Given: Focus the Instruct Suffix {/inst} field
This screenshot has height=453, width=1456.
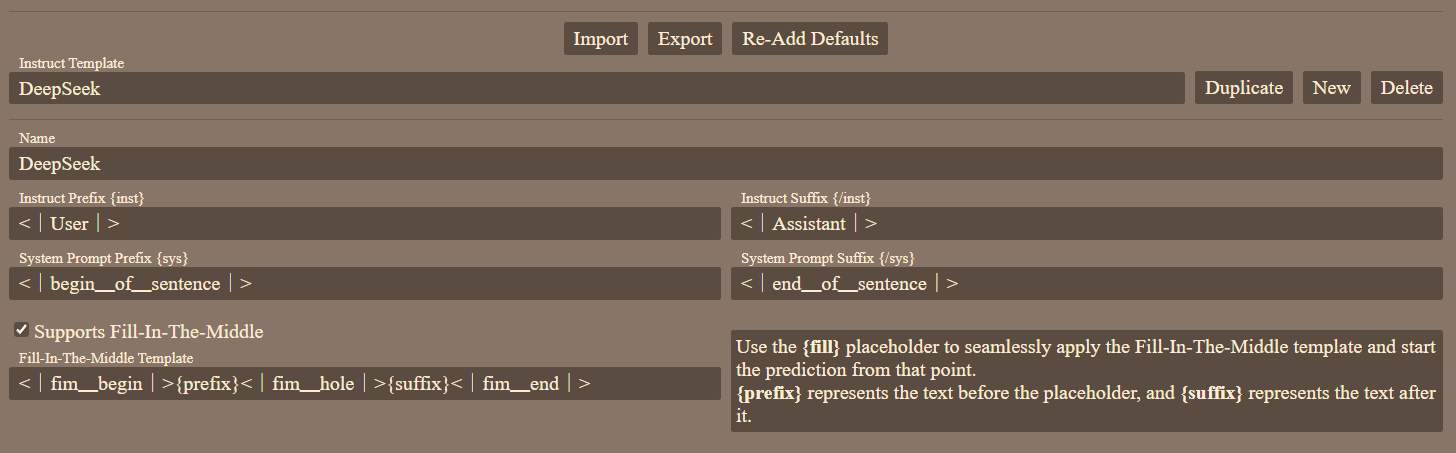Looking at the screenshot, I should coord(1087,223).
